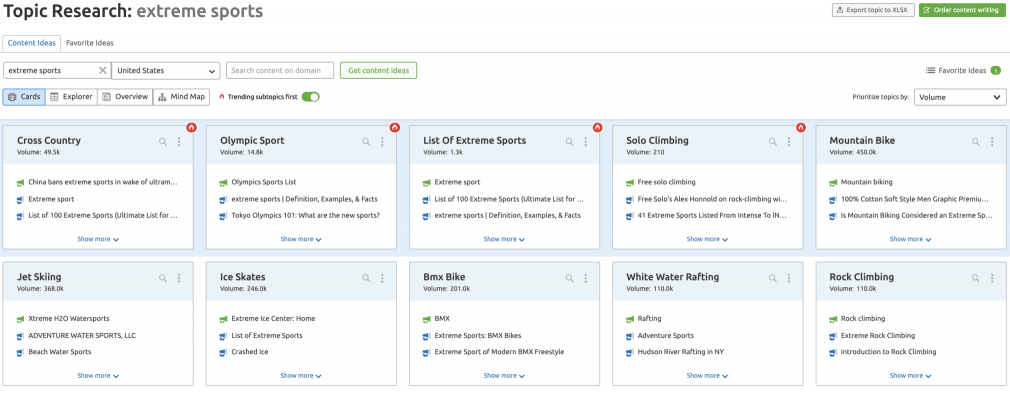1010x394 pixels.
Task: Open the Favorite Ideas list
Action: [x=963, y=70]
